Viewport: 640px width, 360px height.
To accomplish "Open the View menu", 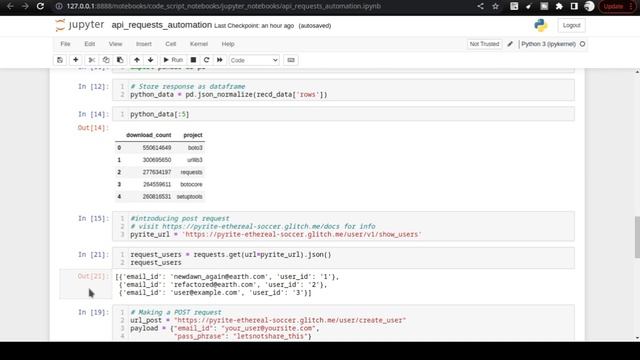I will click(116, 44).
